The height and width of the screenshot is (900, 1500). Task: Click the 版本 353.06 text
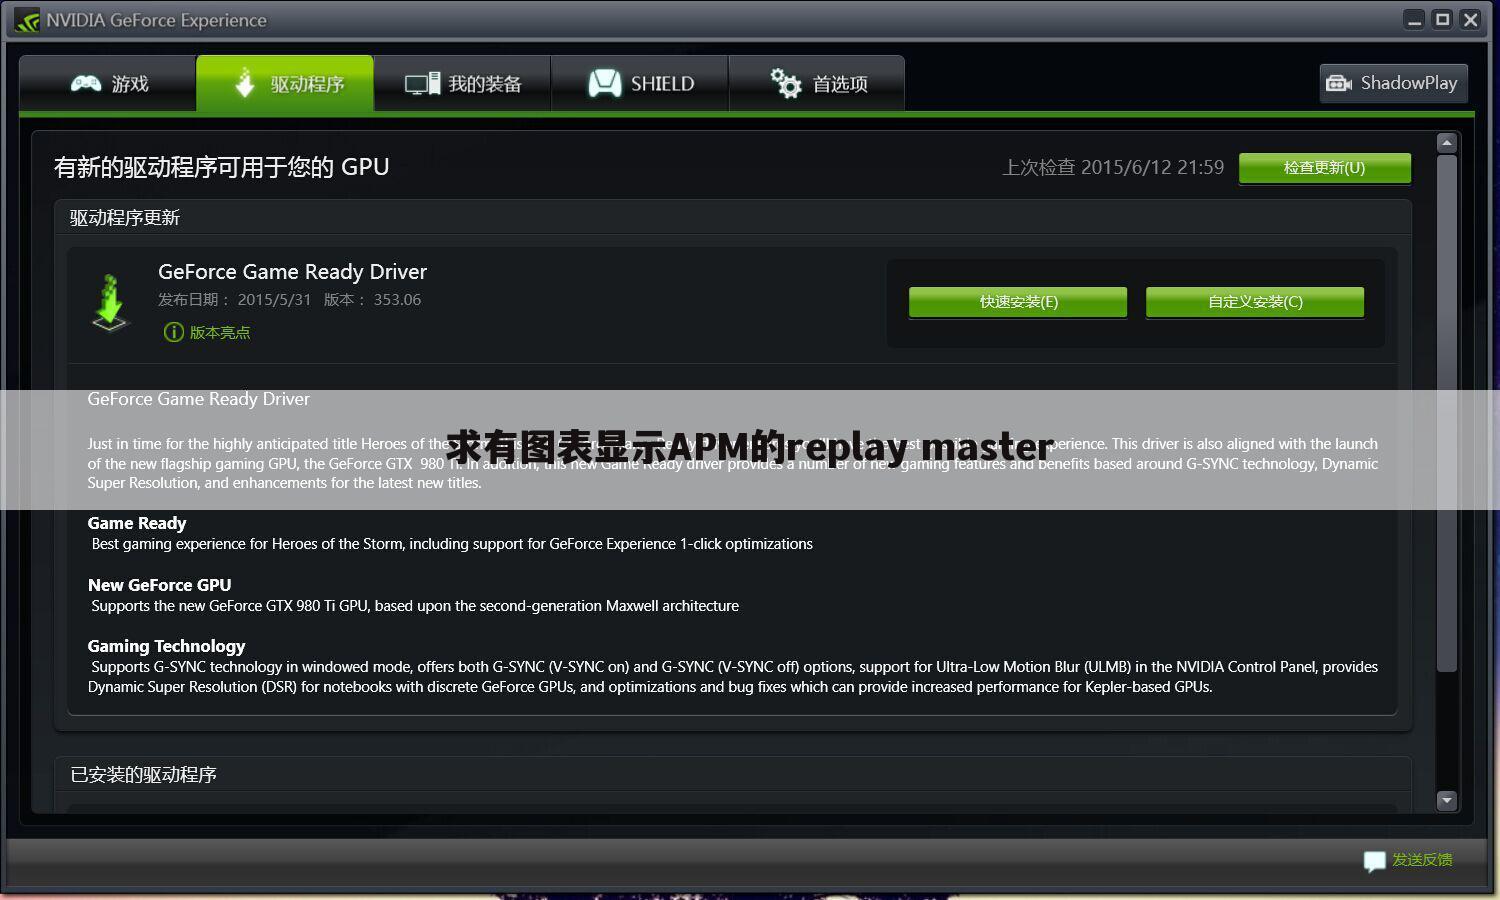372,300
